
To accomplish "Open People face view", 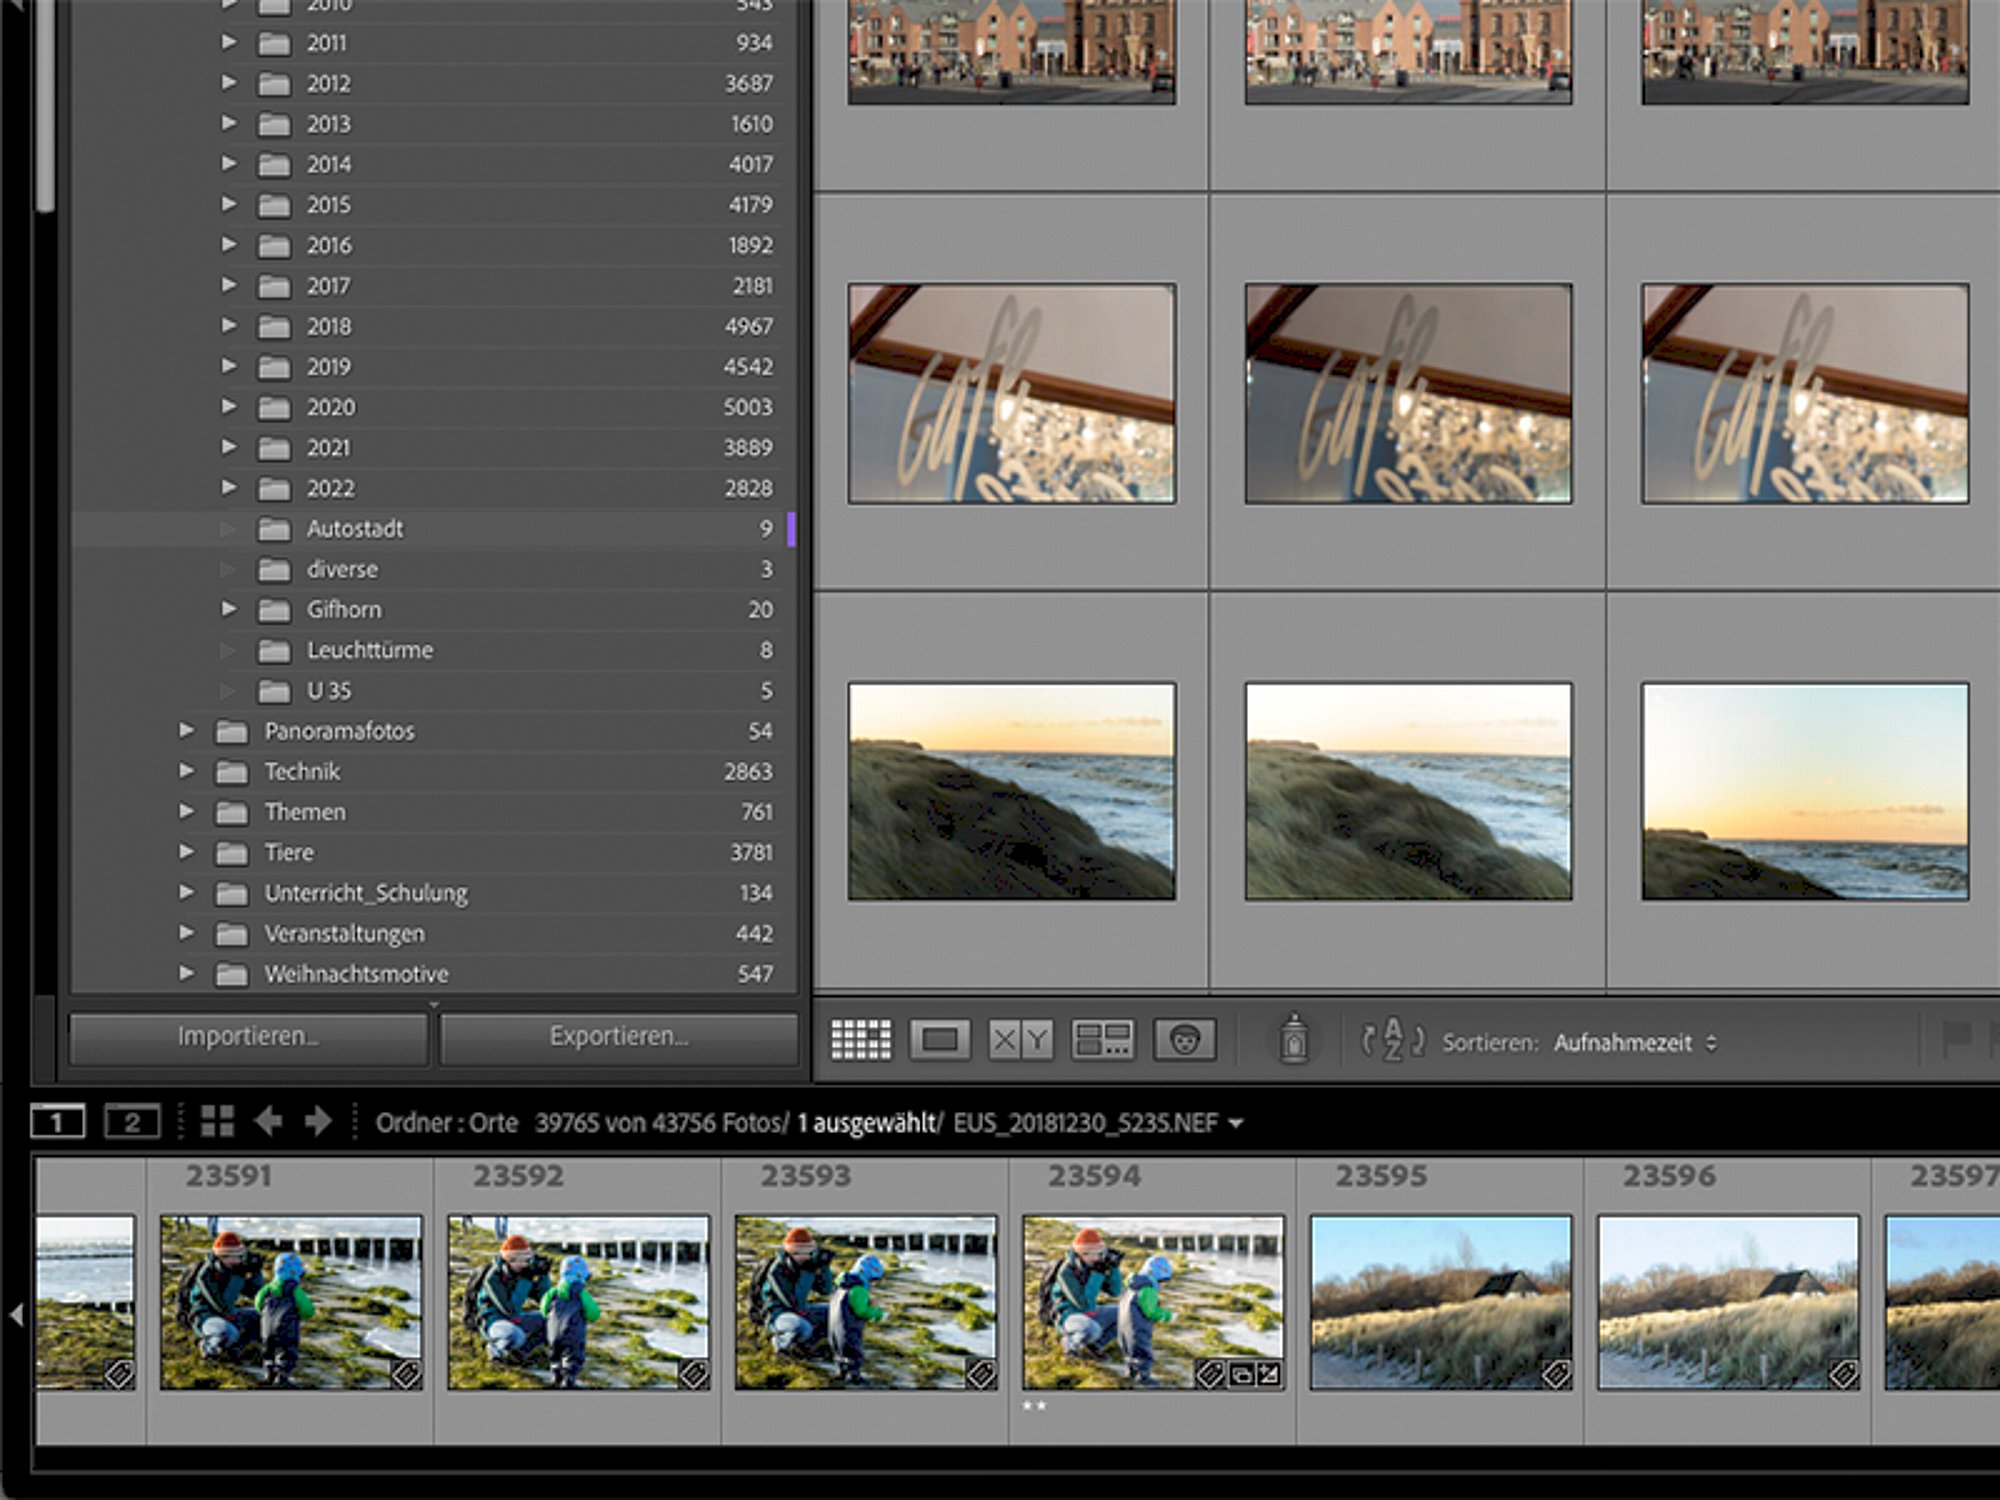I will [x=1185, y=1041].
